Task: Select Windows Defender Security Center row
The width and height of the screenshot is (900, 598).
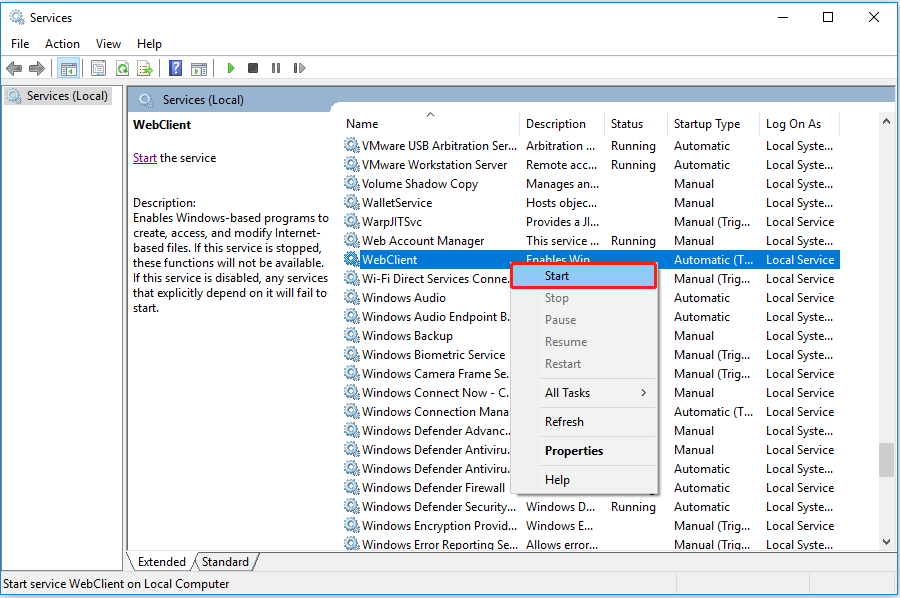Action: 591,506
